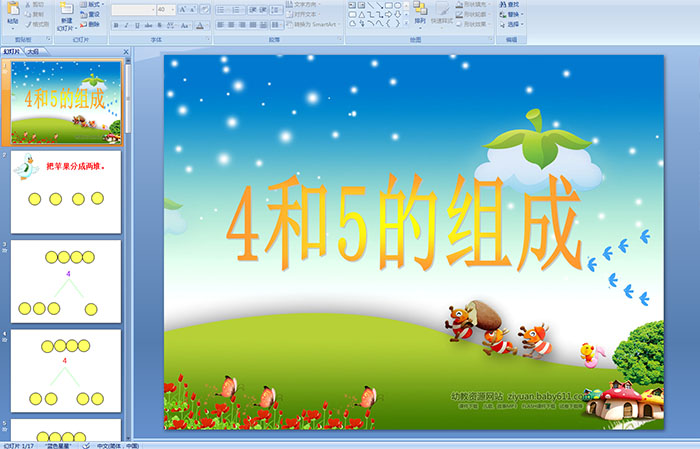This screenshot has width=700, height=449.
Task: Click Find (查找) in editing group
Action: [x=510, y=4]
